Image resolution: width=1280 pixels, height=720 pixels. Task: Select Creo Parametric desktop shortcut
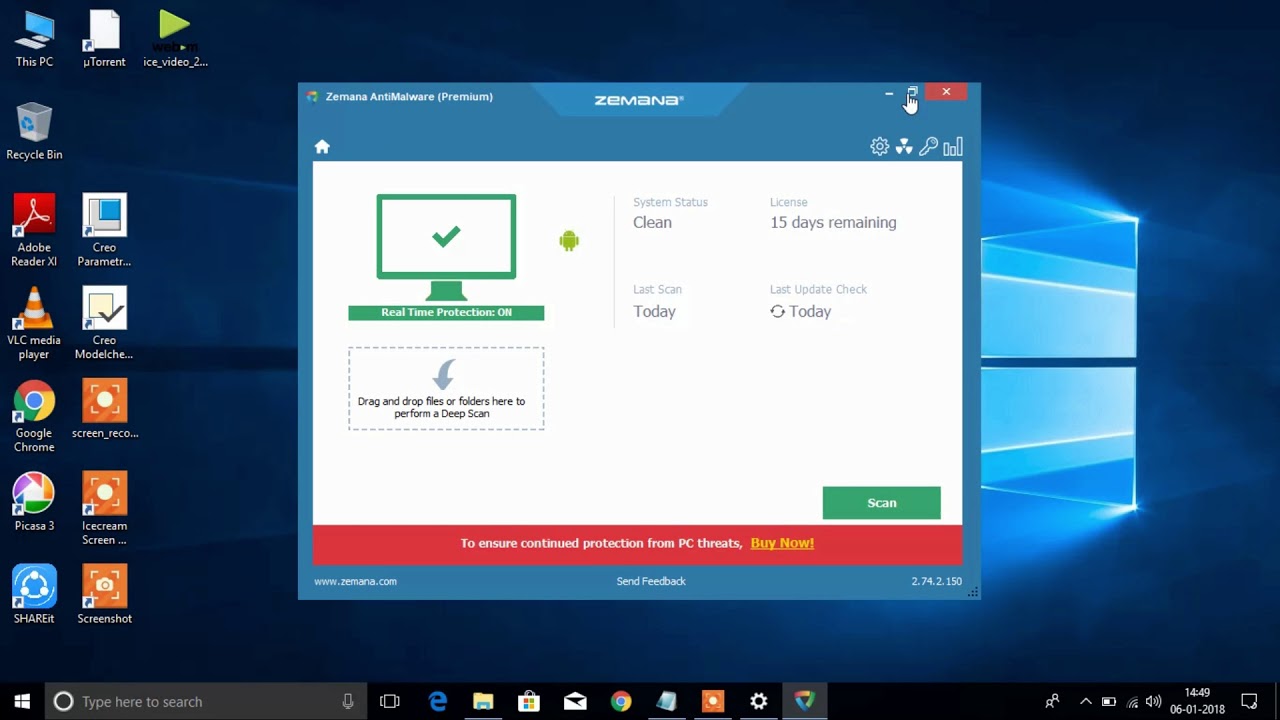[x=104, y=231]
